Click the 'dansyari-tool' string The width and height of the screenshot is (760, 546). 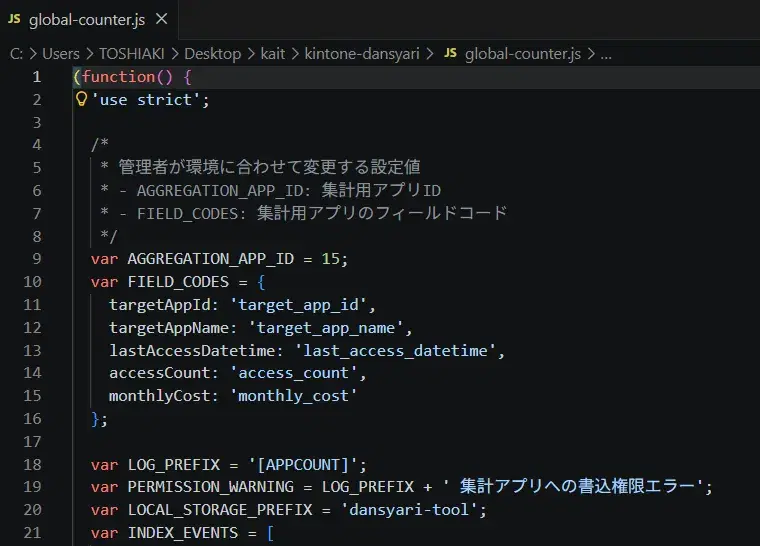tap(409, 510)
